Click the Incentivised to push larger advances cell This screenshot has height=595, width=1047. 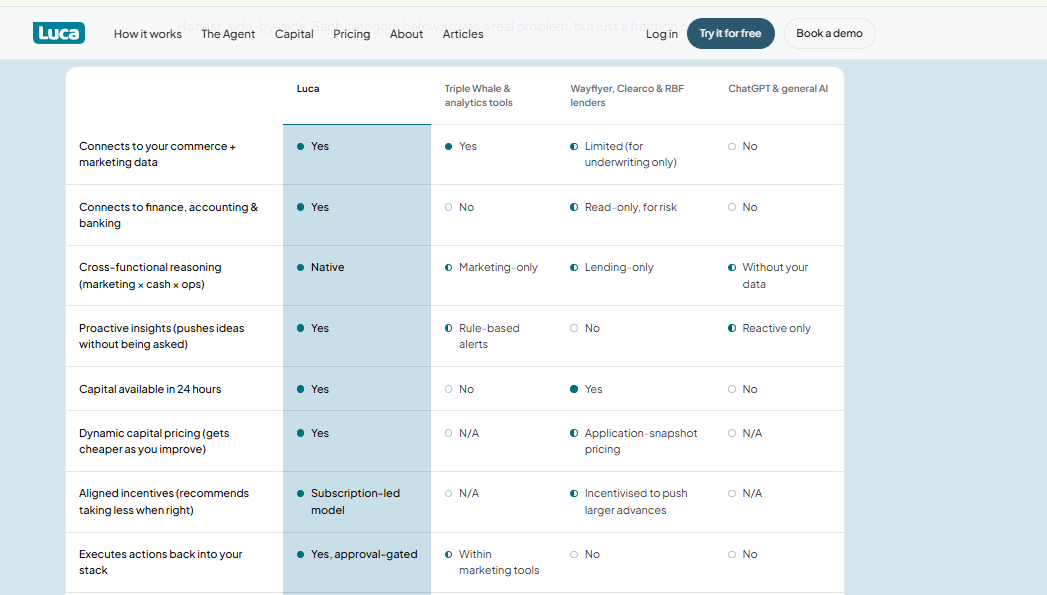[x=636, y=502]
